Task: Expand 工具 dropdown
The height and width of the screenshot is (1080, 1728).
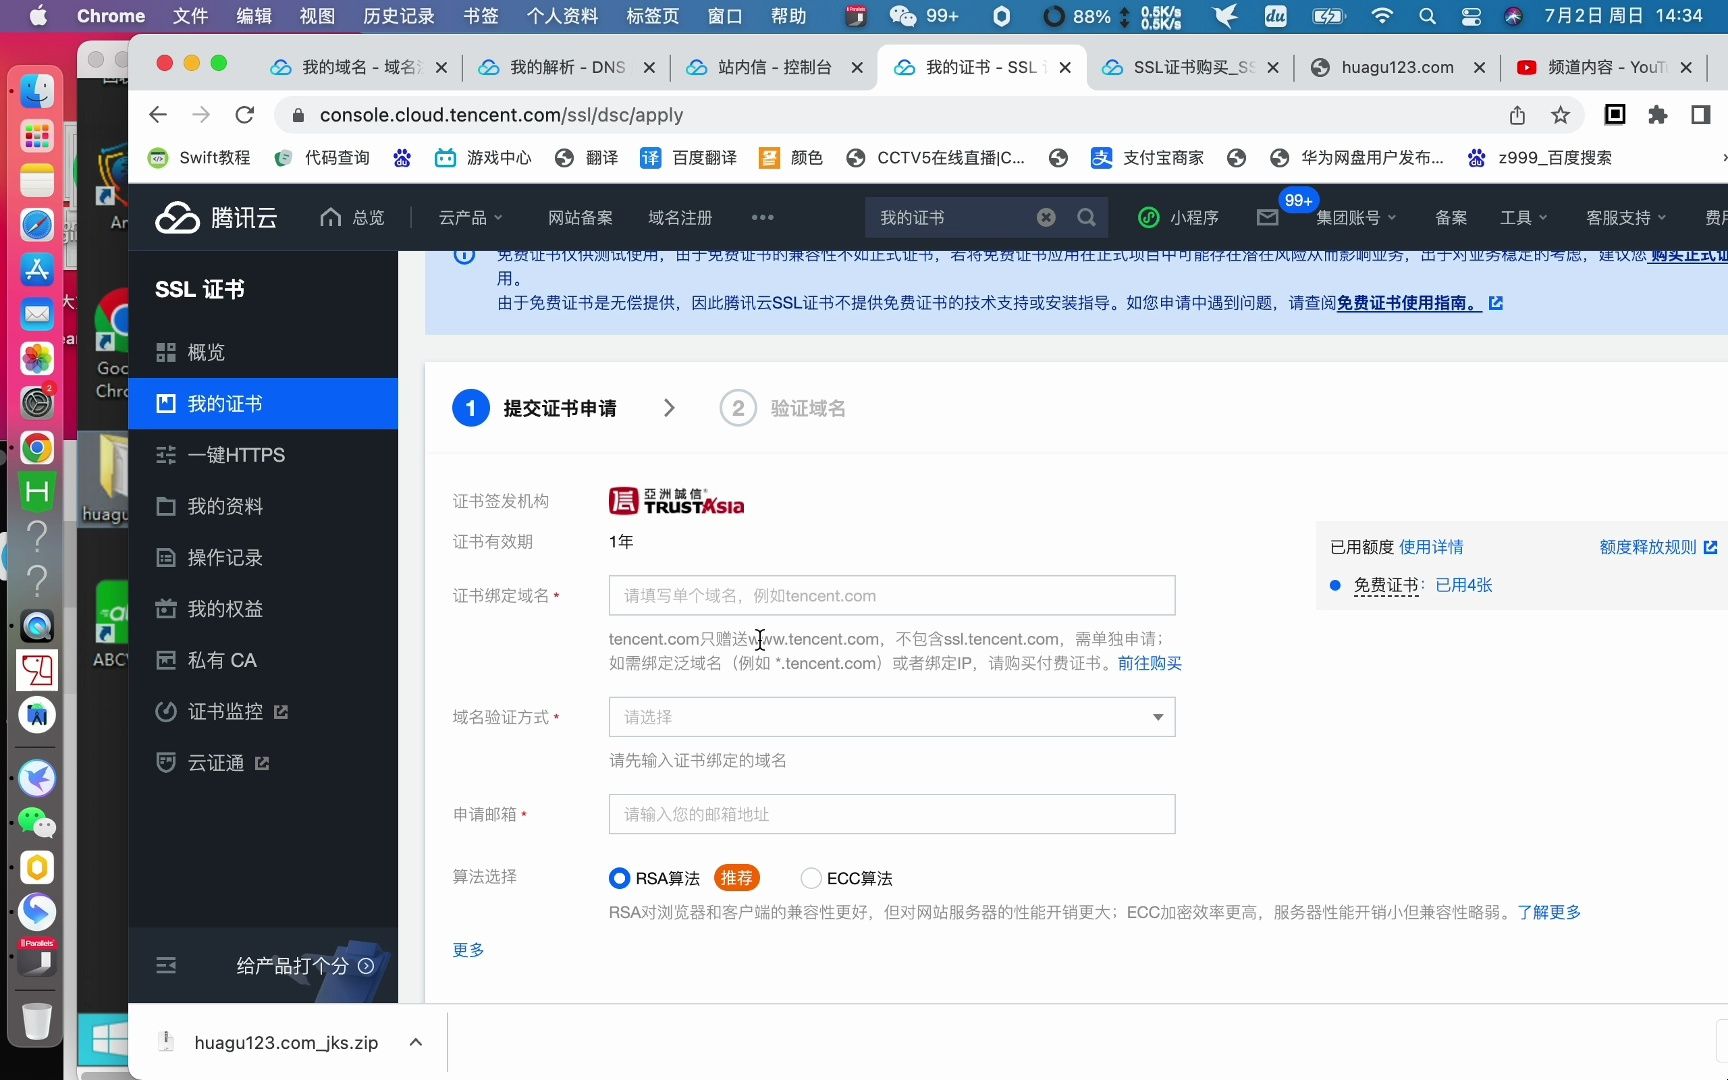Action: coord(1523,217)
